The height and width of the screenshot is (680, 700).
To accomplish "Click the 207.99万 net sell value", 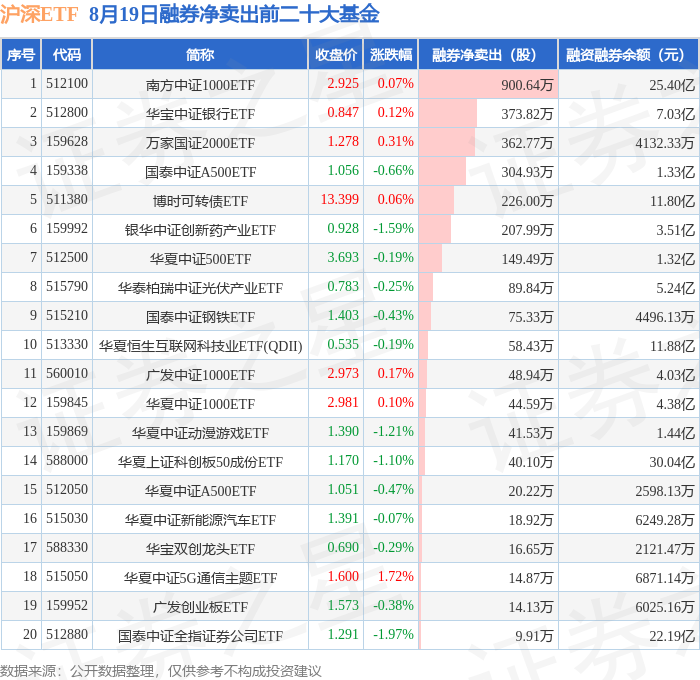I will (x=527, y=230).
